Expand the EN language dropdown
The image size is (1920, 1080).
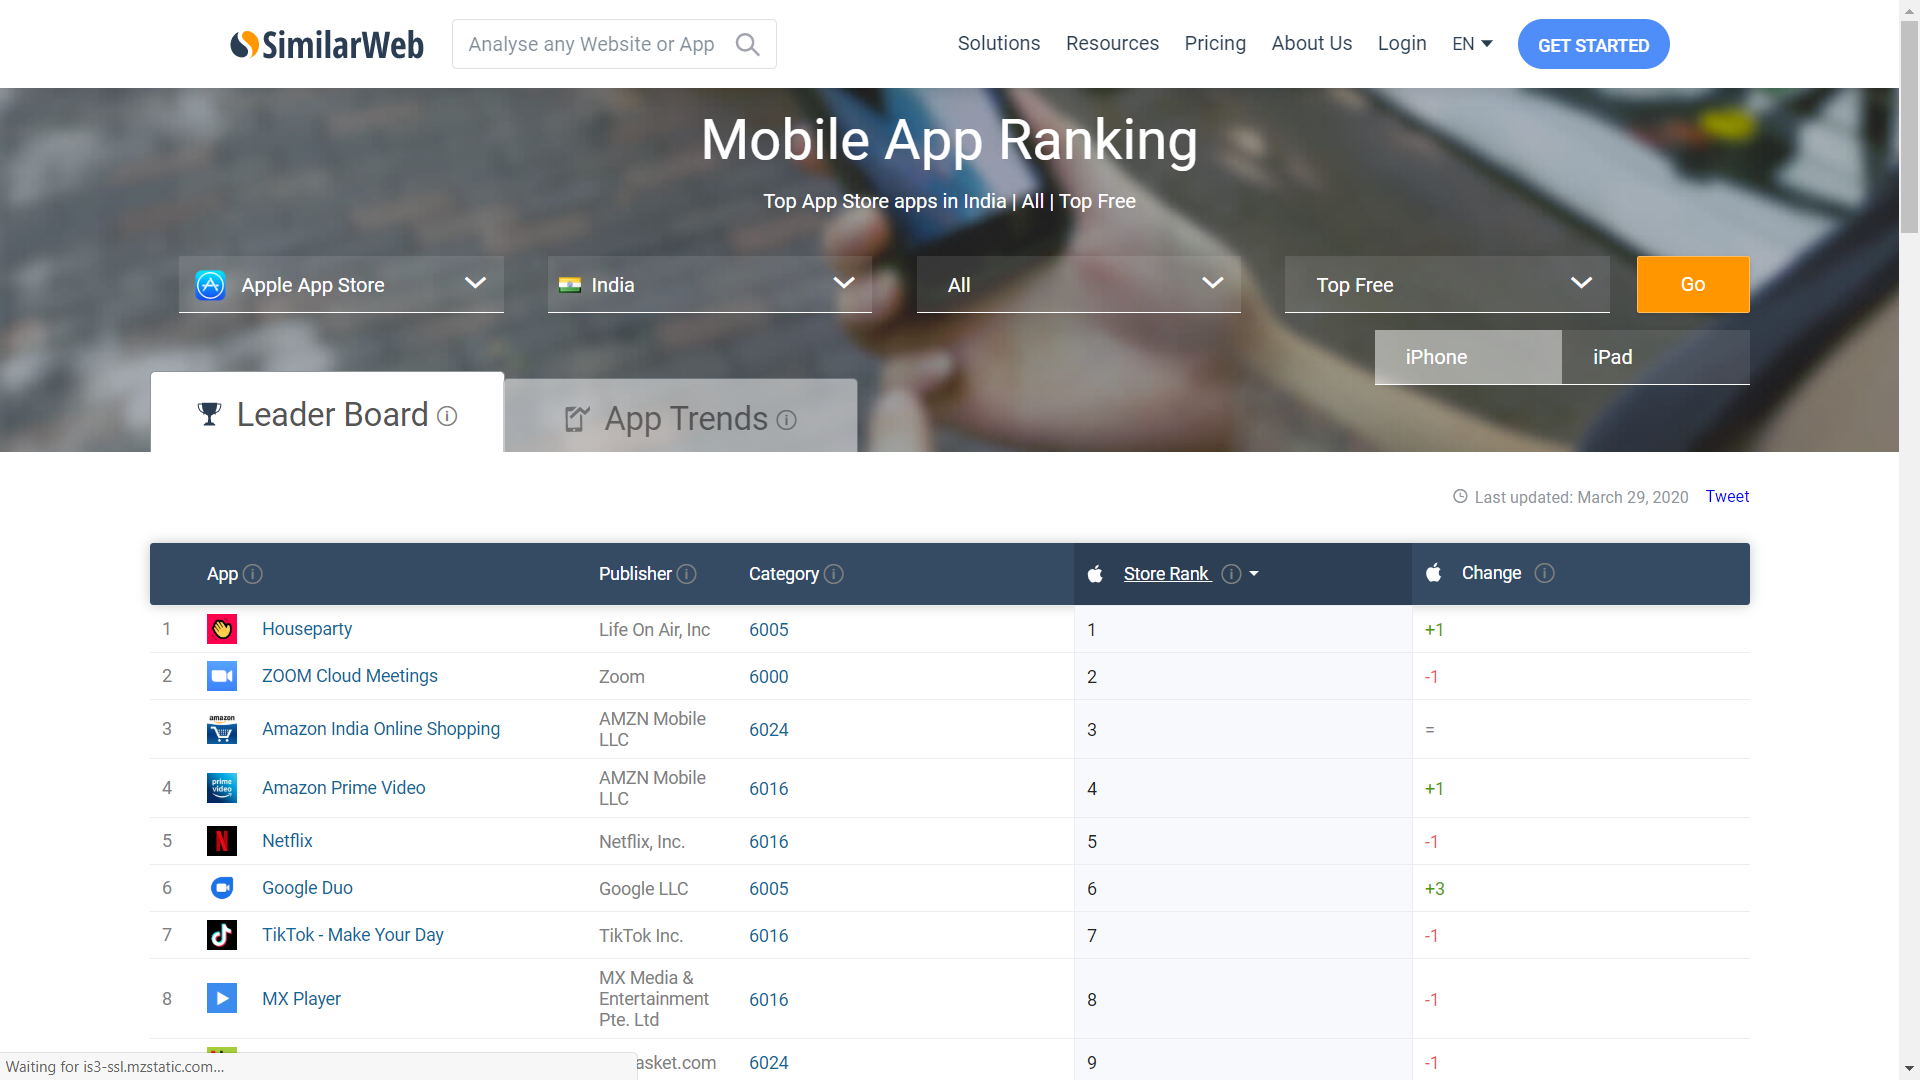(1471, 43)
